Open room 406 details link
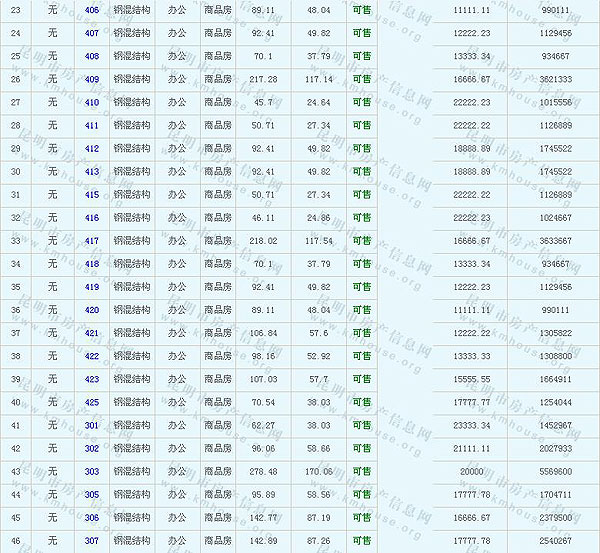 tap(92, 9)
